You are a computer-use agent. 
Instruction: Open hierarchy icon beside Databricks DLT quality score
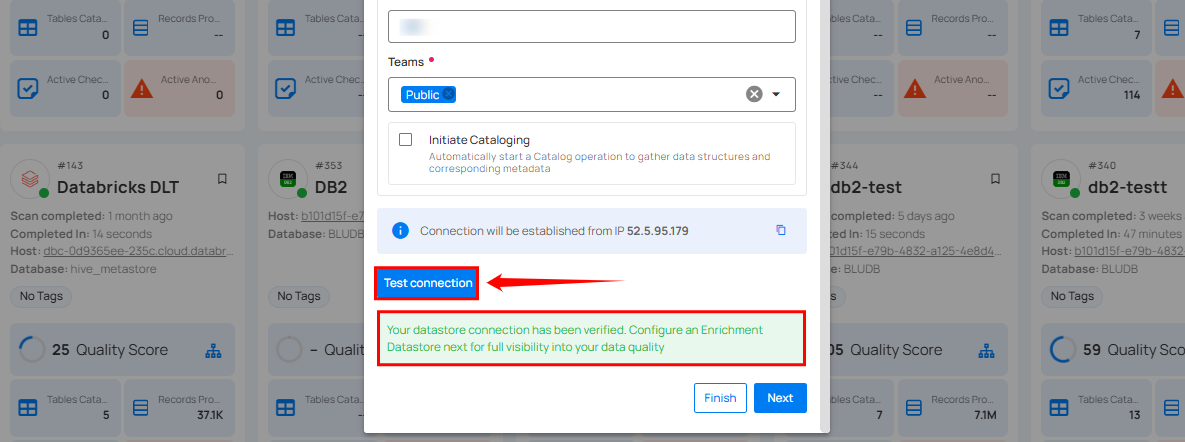tap(212, 350)
